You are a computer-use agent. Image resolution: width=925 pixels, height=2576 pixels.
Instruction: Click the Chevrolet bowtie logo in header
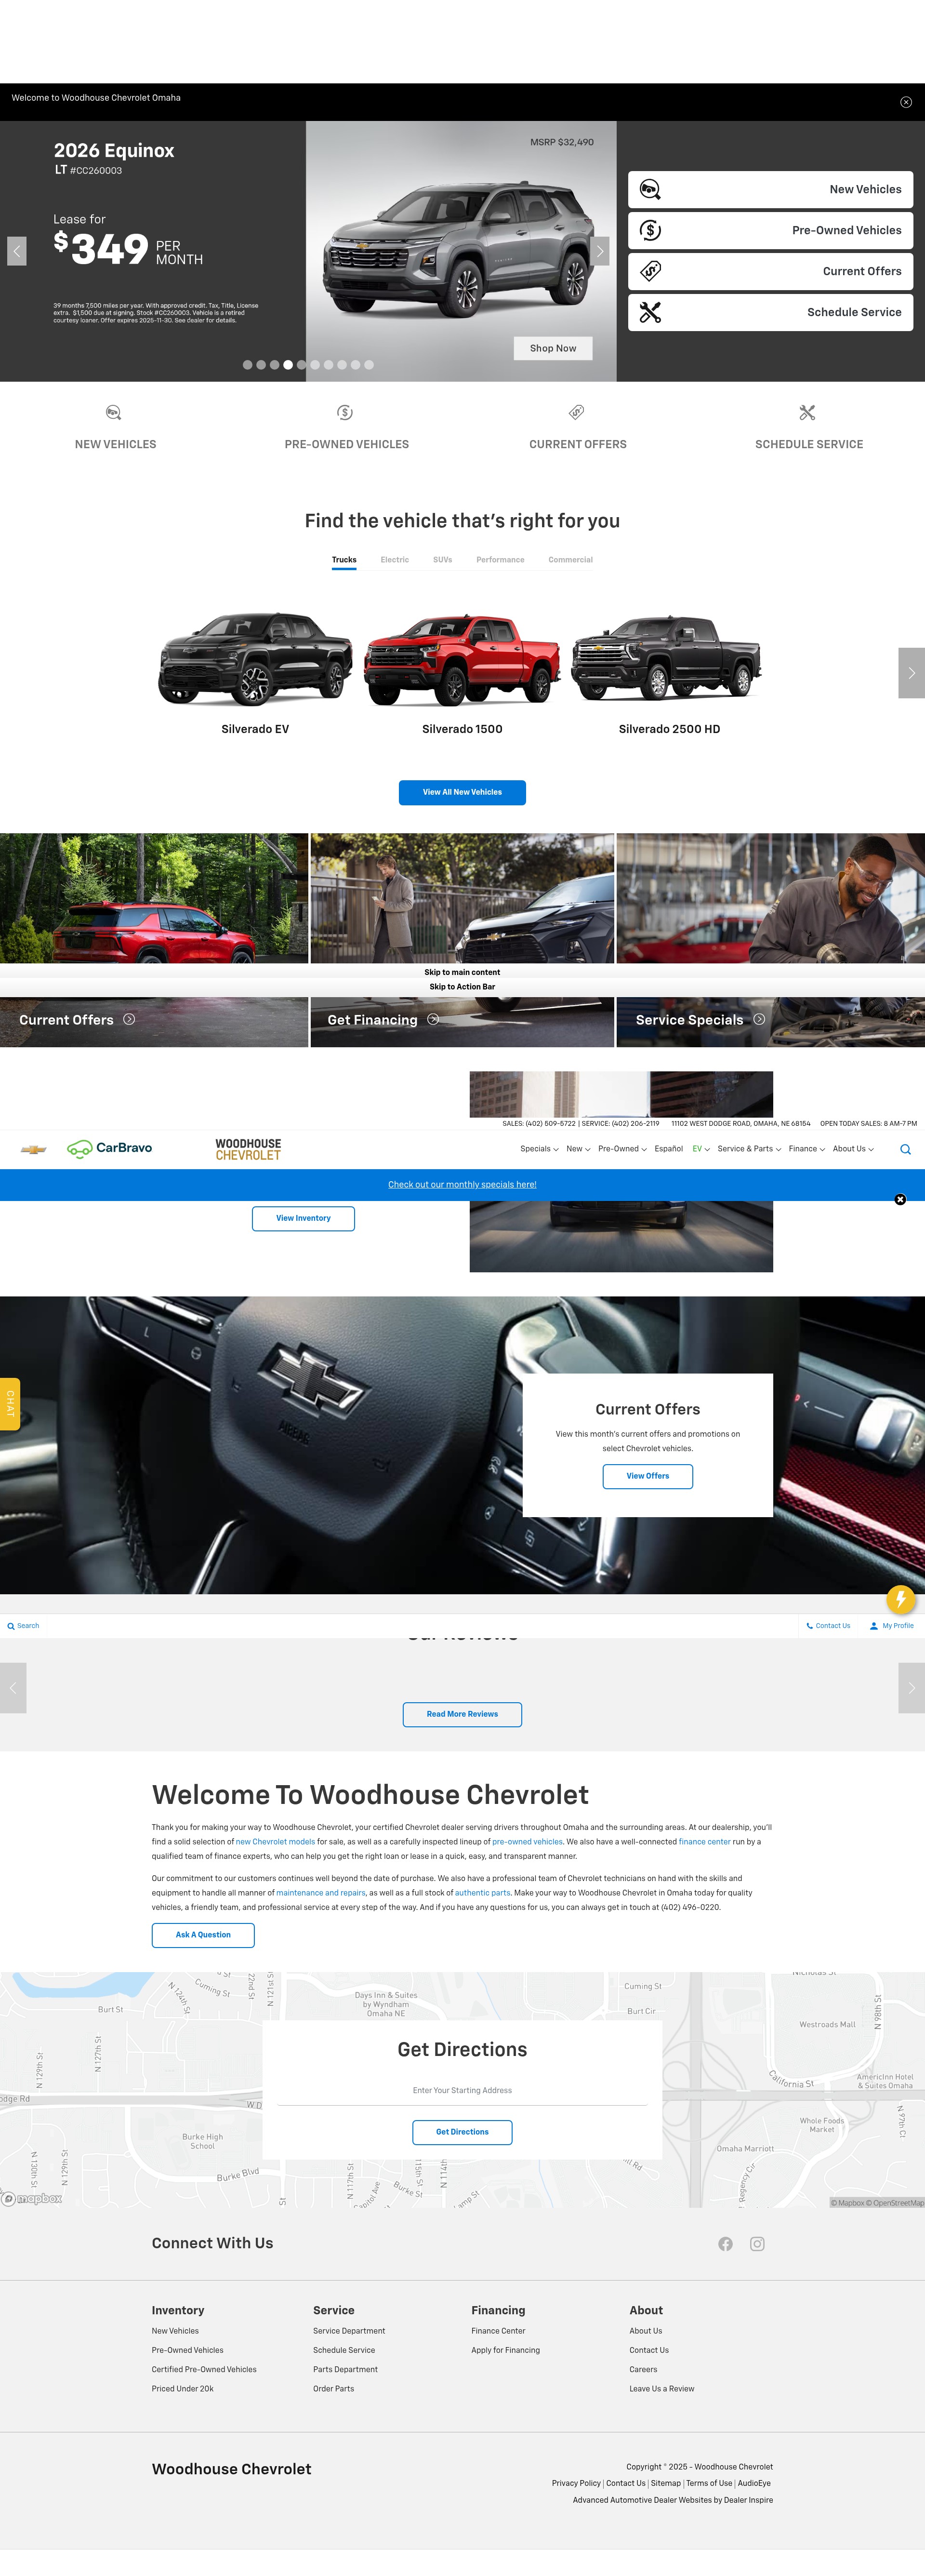tap(34, 1149)
